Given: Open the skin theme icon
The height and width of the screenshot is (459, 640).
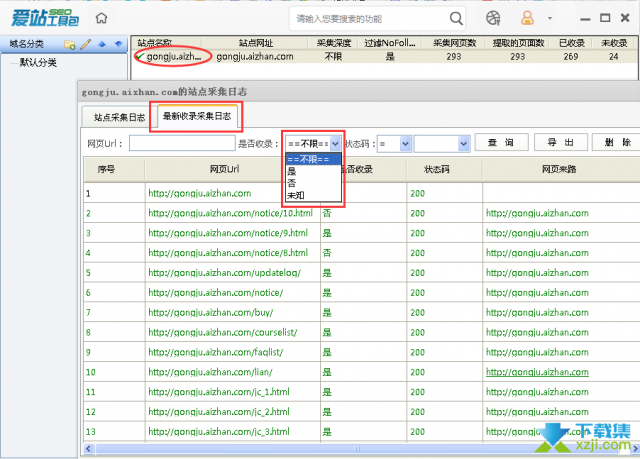Looking at the screenshot, I should point(493,18).
